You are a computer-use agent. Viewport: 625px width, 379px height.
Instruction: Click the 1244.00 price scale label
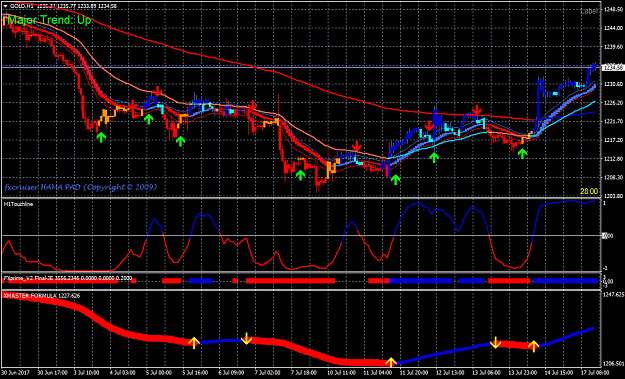pyautogui.click(x=613, y=28)
